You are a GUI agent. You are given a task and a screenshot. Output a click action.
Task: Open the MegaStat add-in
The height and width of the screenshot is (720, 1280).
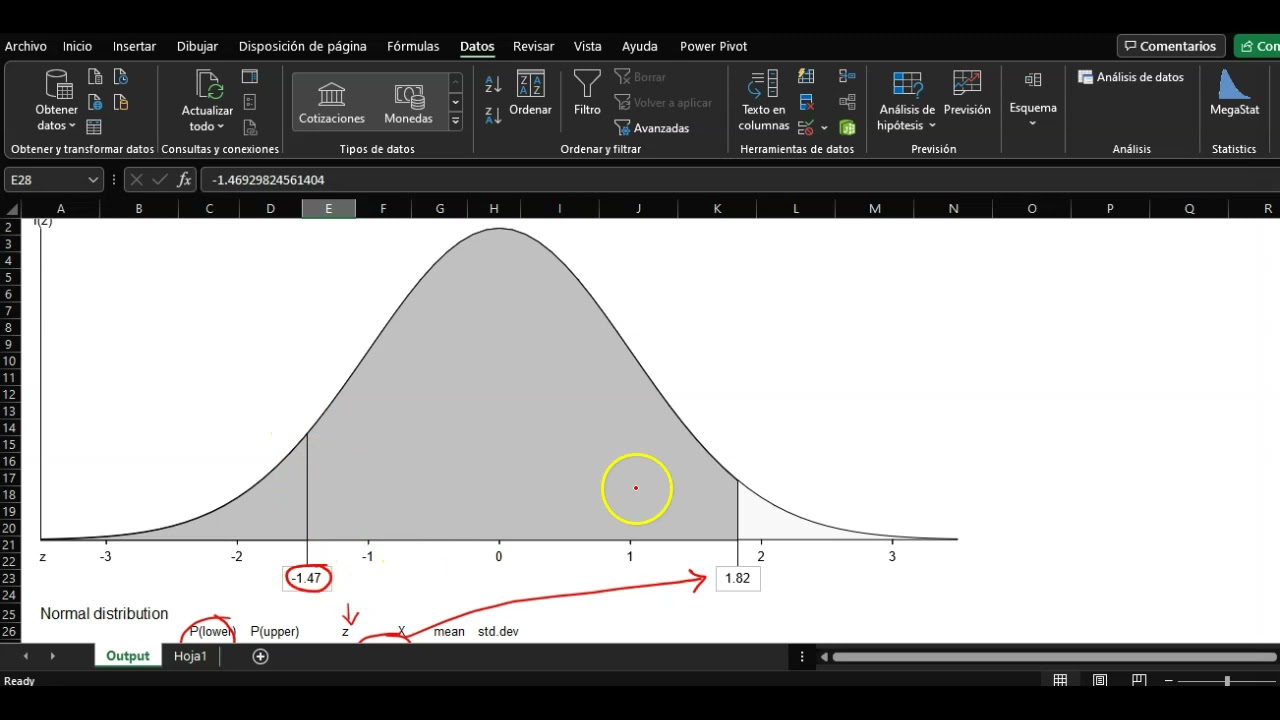tap(1234, 94)
